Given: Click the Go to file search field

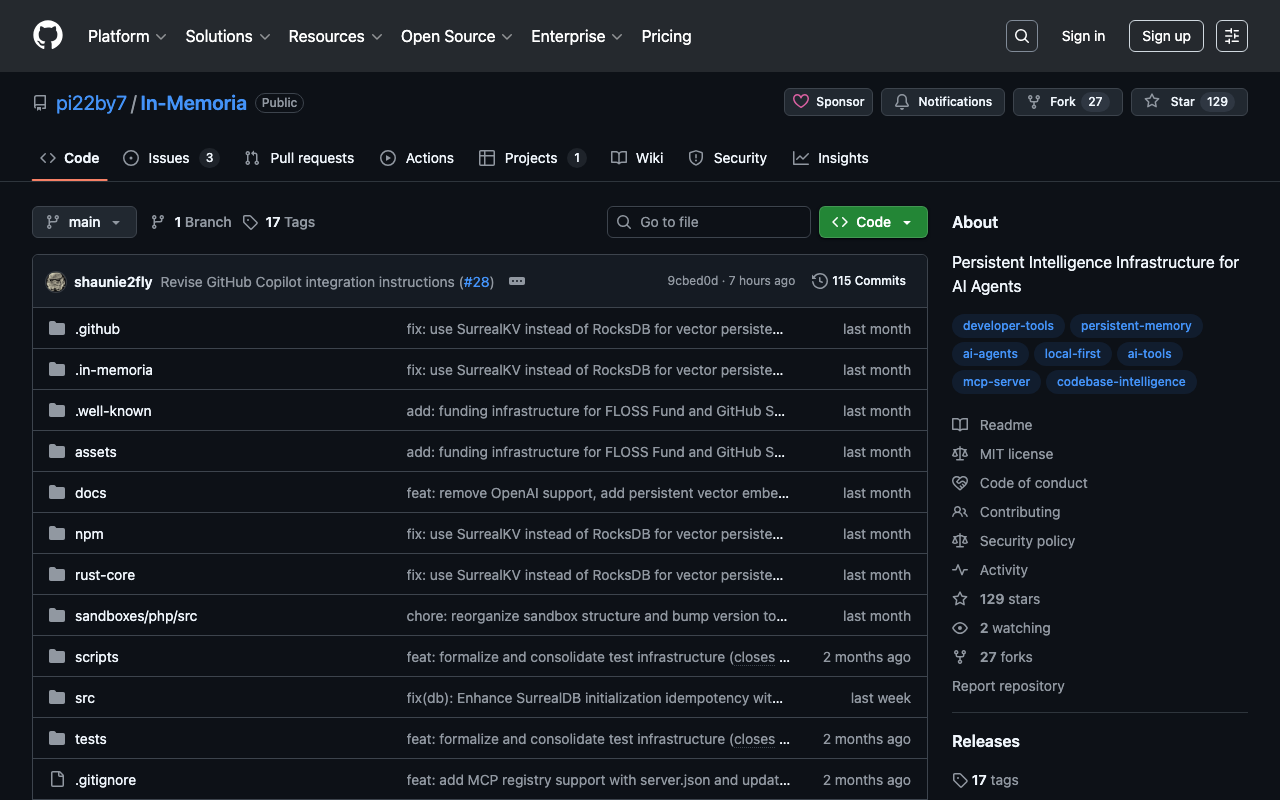Looking at the screenshot, I should [709, 222].
